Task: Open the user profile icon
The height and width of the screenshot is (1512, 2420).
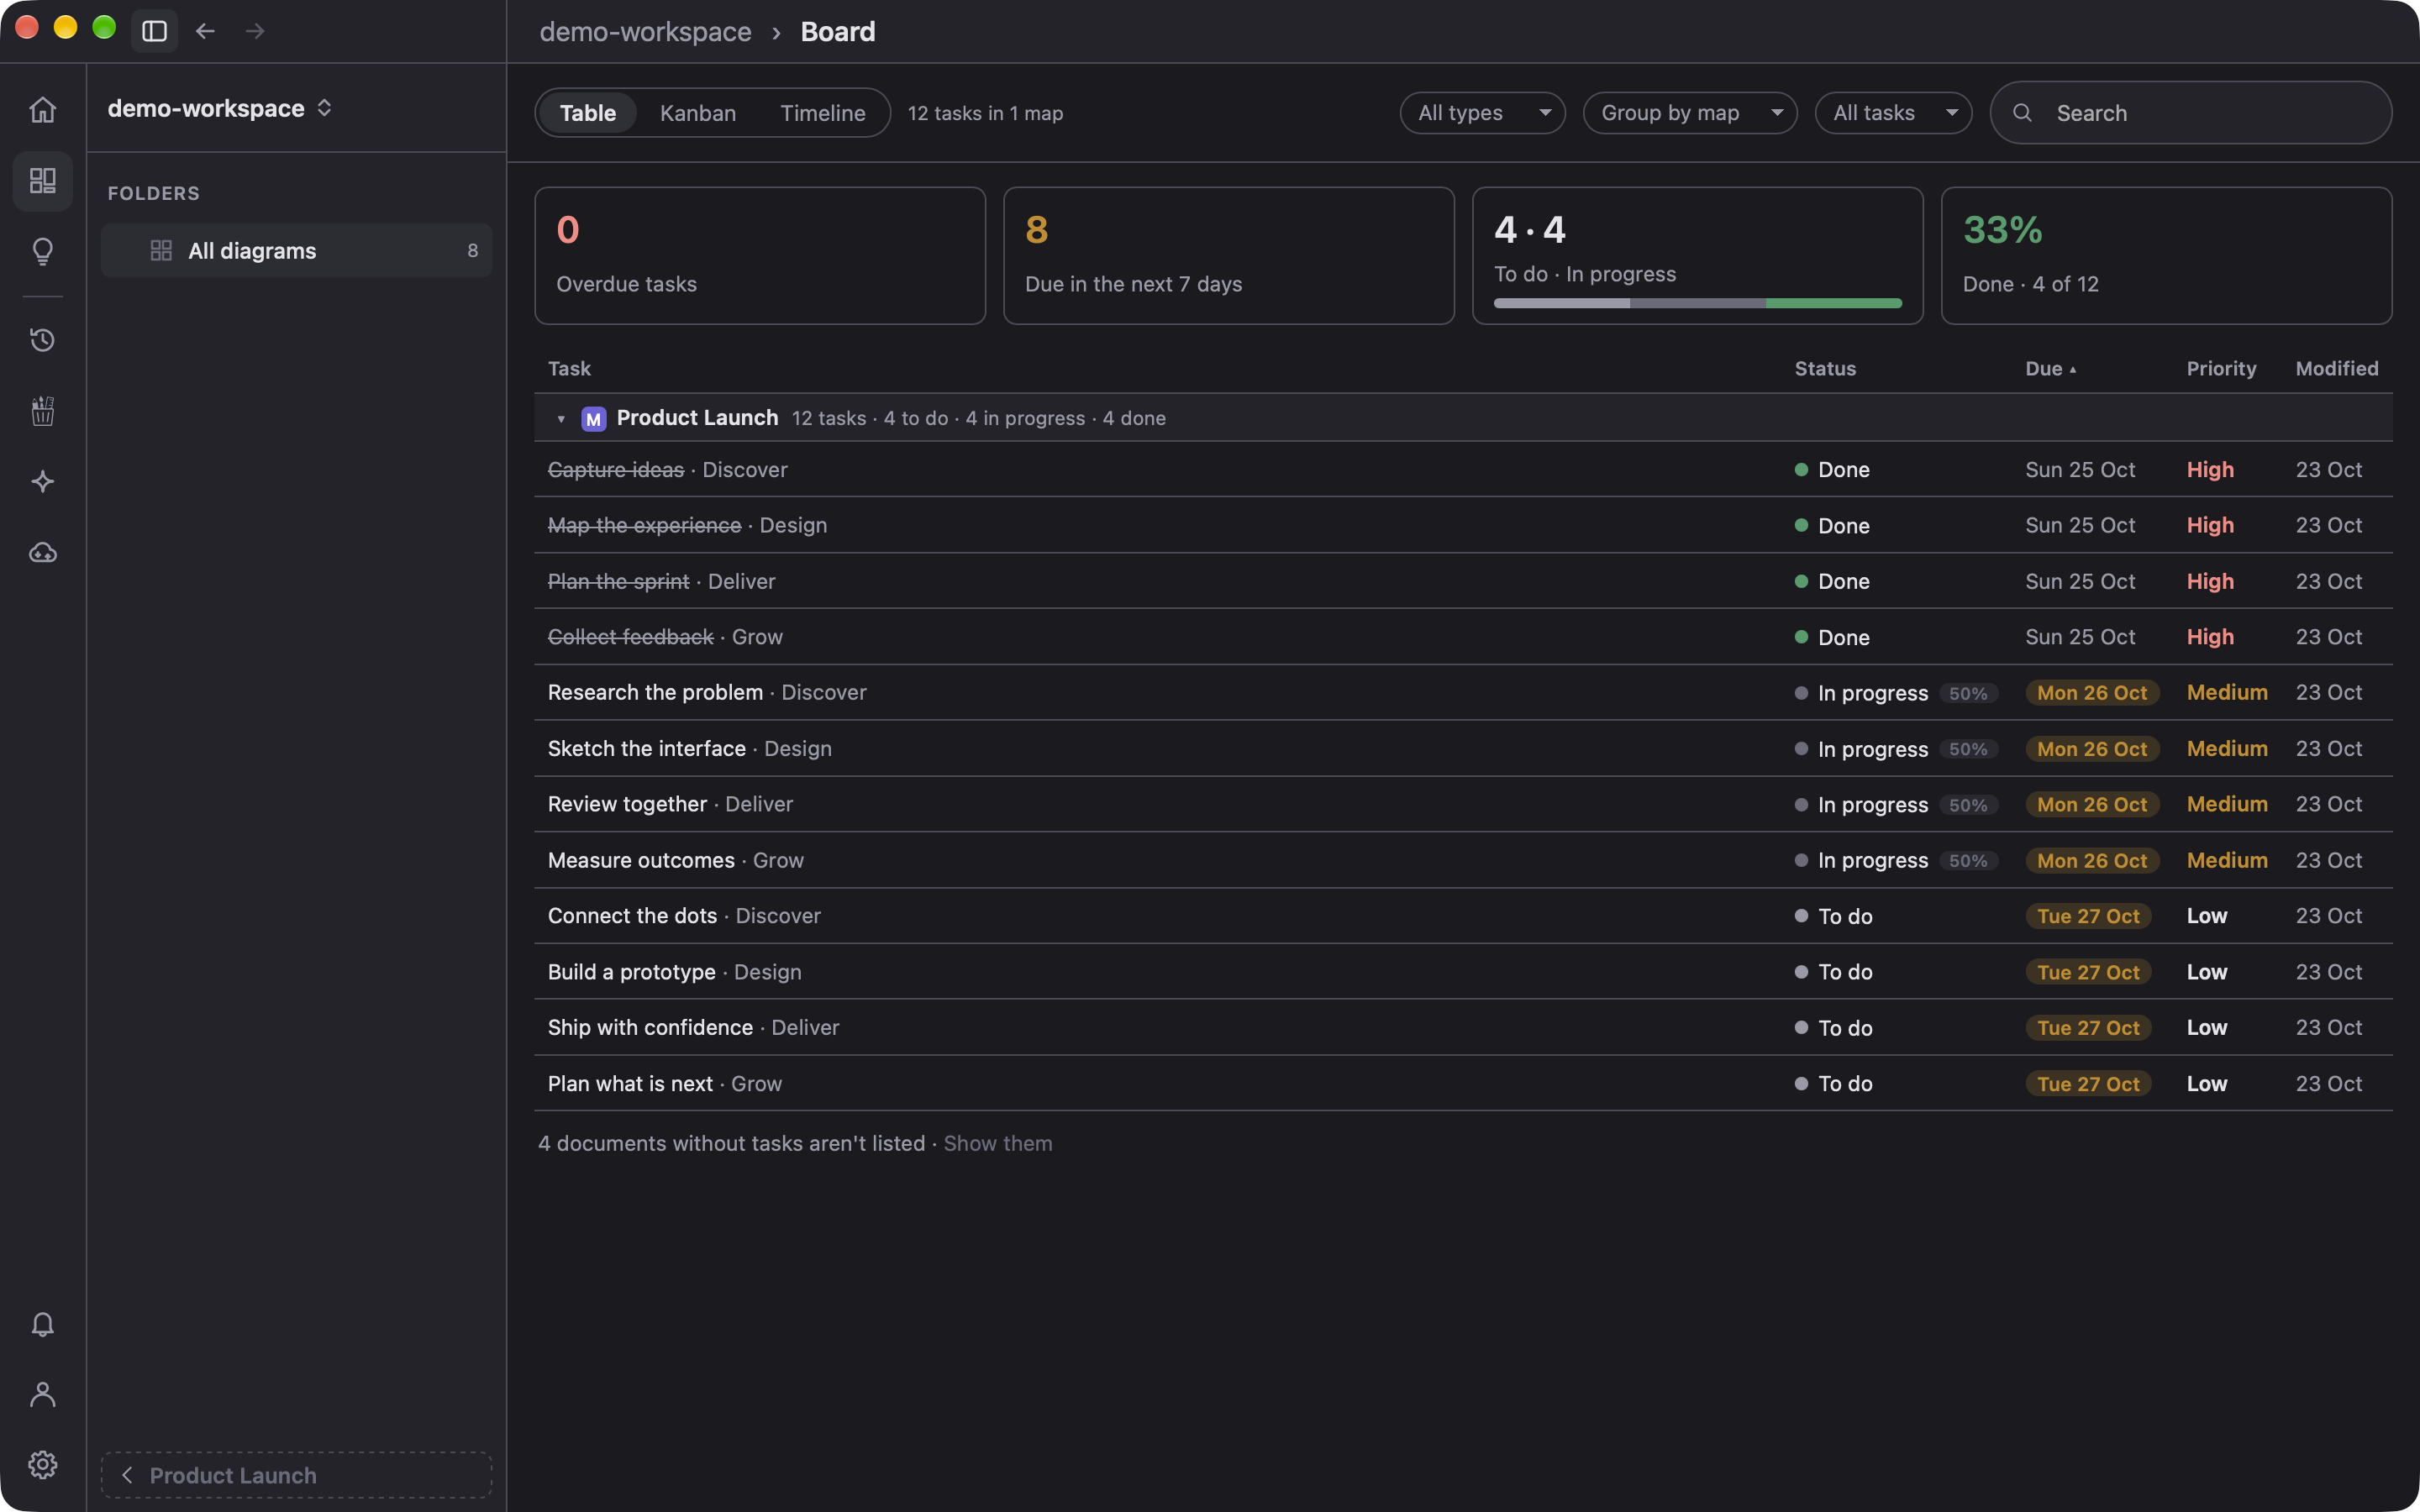Action: 42,1394
